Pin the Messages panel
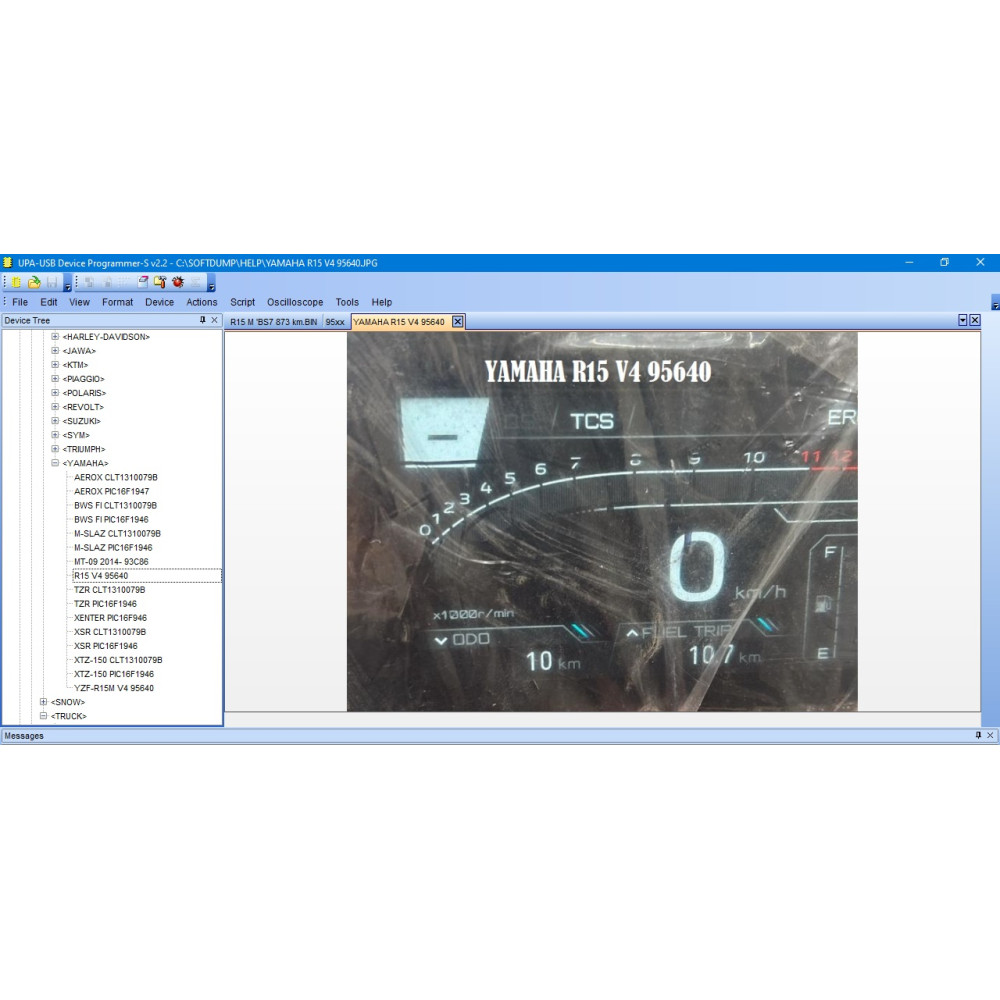Screen dimensions: 1000x1000 pos(978,735)
